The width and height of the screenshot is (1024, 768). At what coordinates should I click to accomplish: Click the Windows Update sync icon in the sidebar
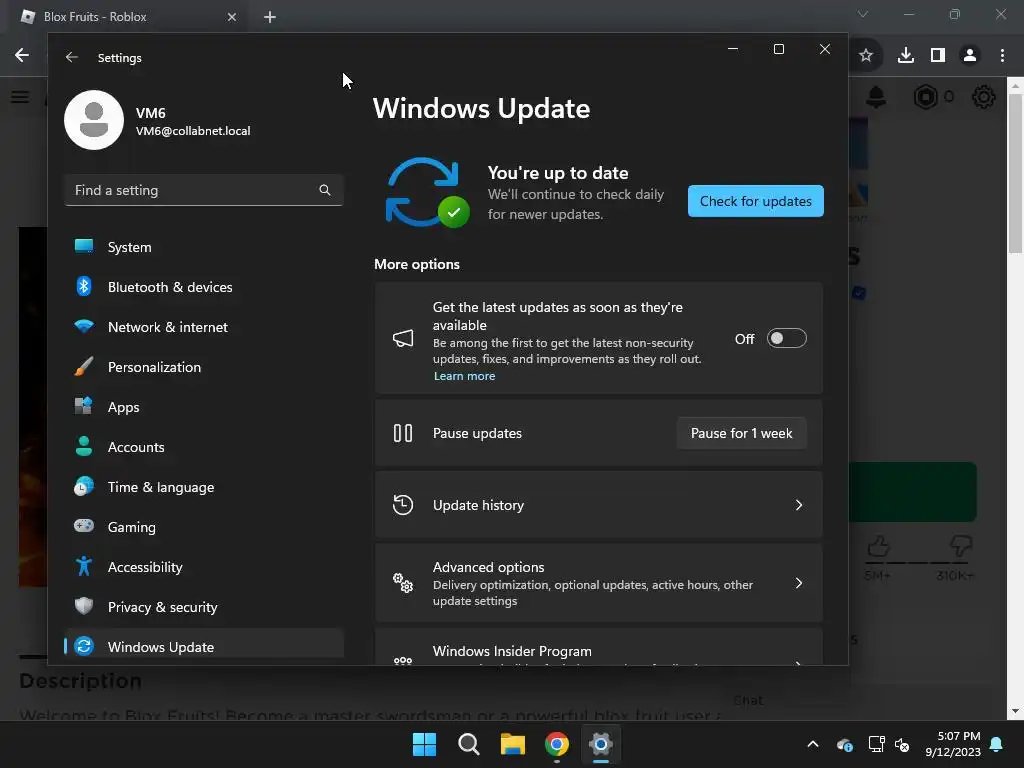click(84, 646)
